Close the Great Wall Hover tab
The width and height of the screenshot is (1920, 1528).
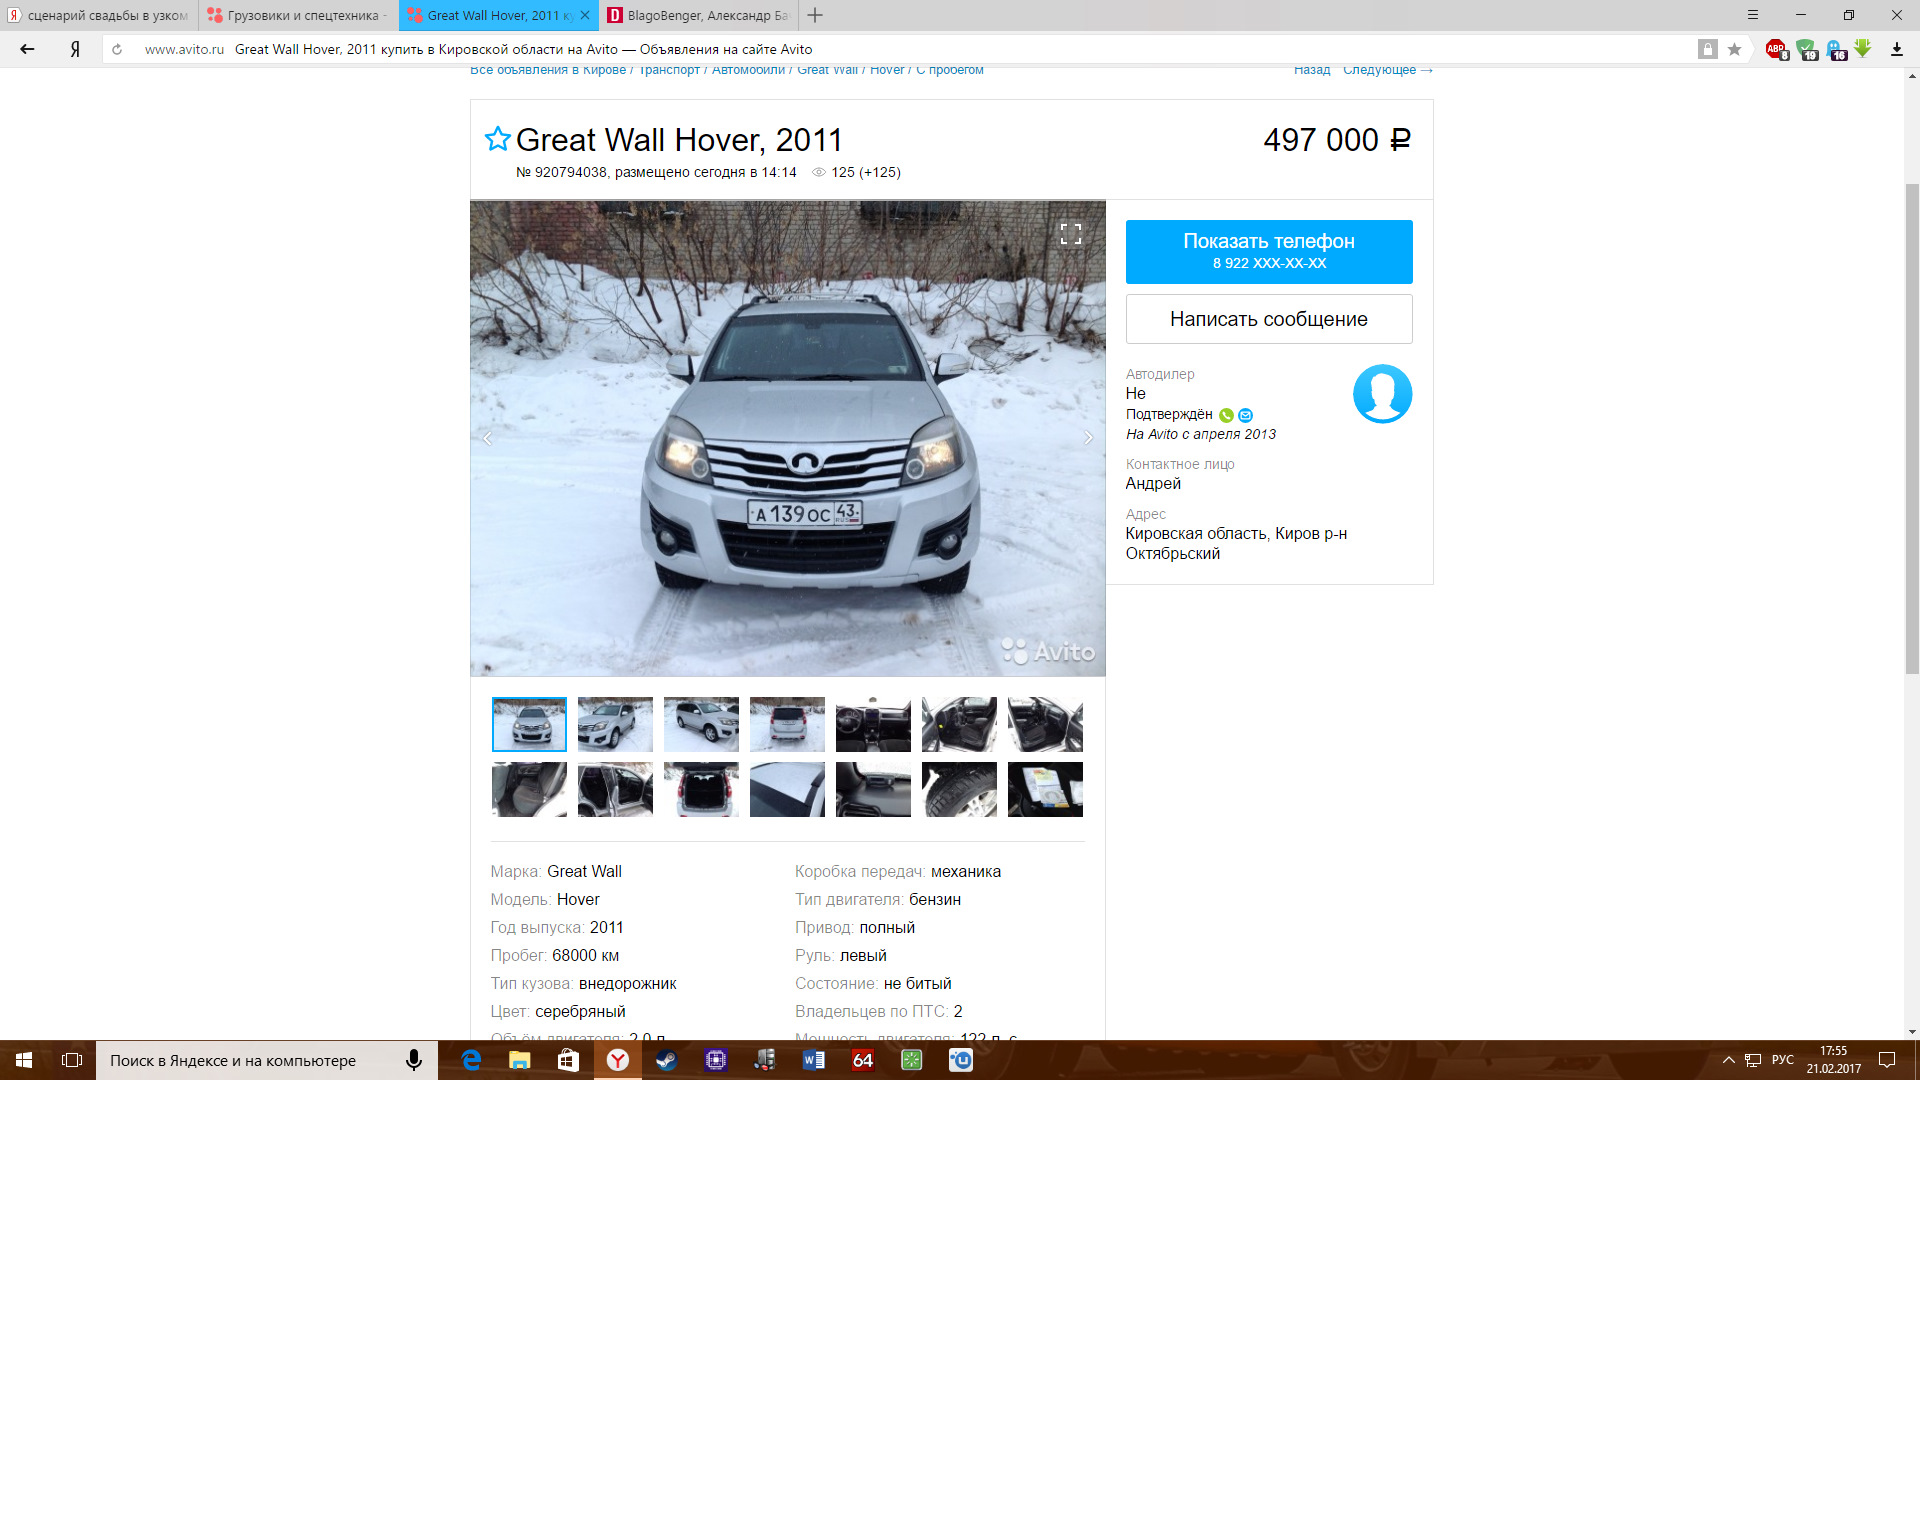585,15
